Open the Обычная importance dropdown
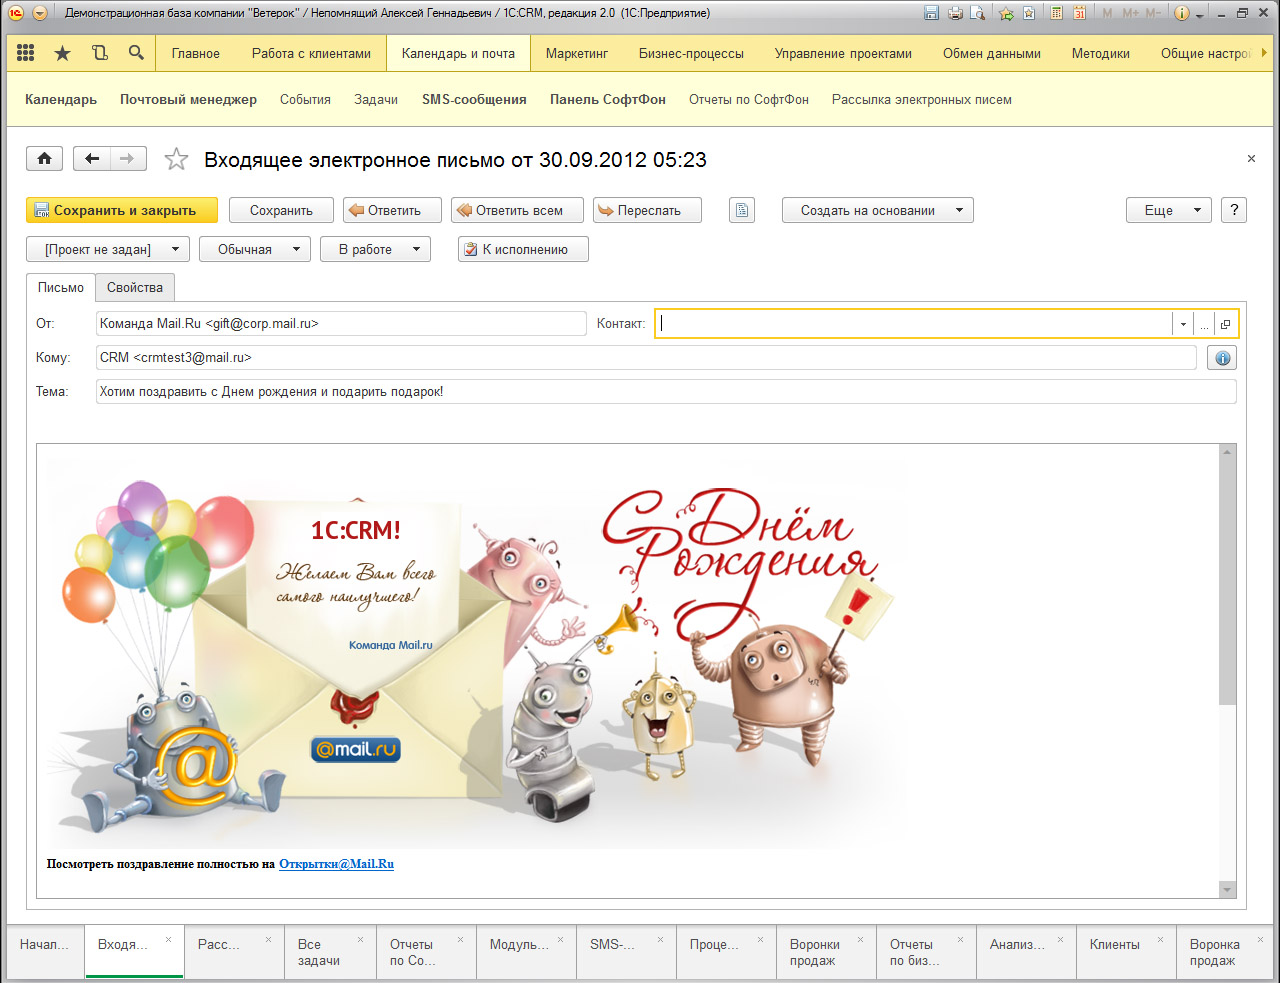The image size is (1280, 983). [x=255, y=249]
